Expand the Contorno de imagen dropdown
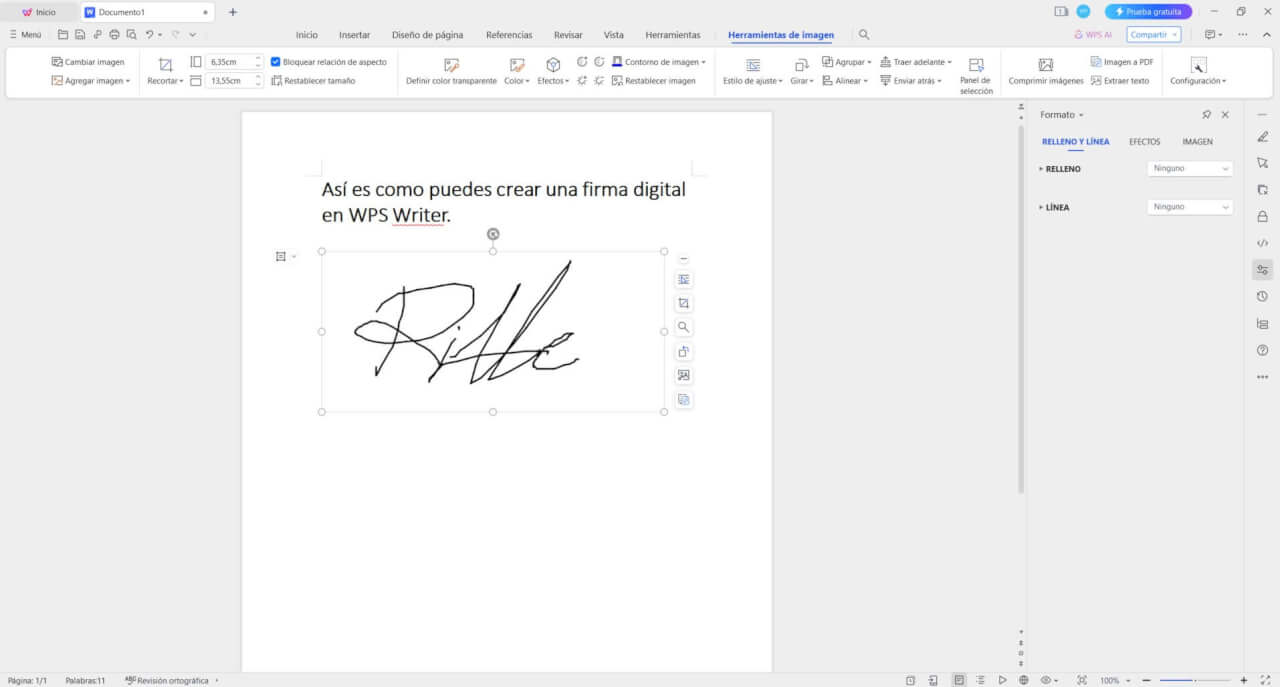1280x687 pixels. click(x=703, y=62)
